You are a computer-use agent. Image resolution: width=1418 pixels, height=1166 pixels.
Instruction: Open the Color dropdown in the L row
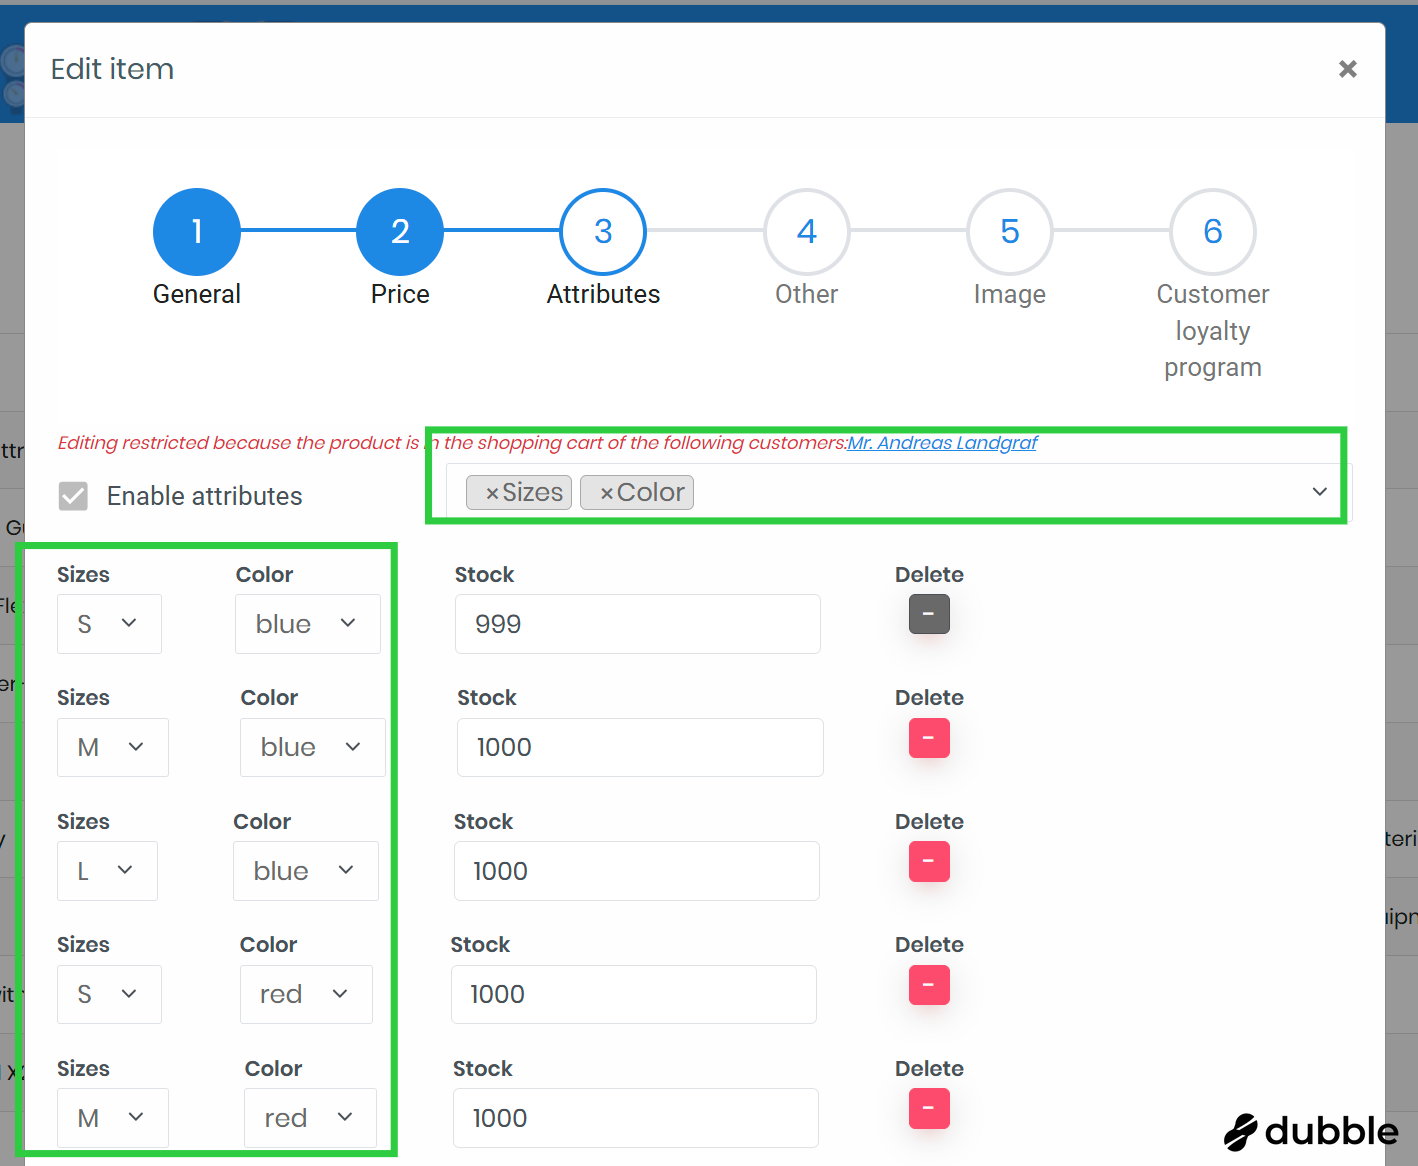tap(305, 871)
